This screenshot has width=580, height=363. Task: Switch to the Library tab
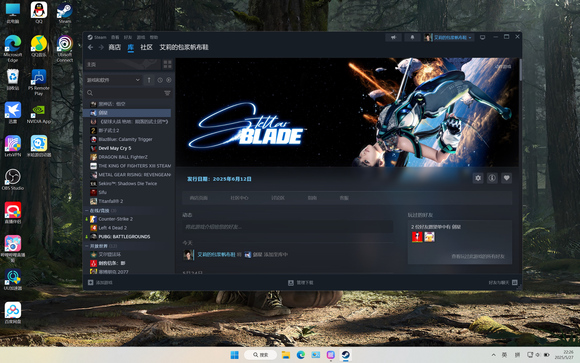pyautogui.click(x=131, y=47)
